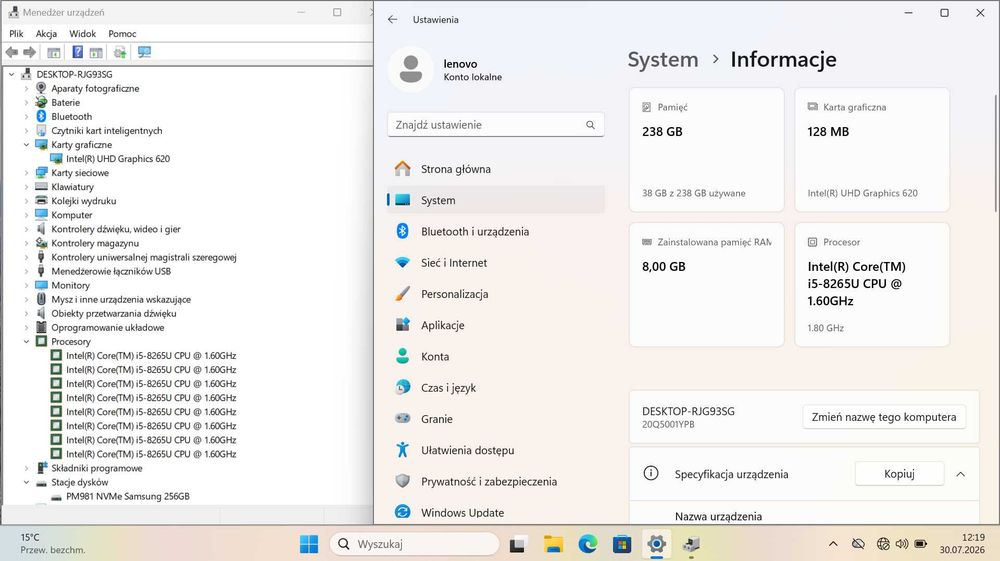Collapse Specyfikacja urządzenia section chevron
The height and width of the screenshot is (561, 1000).
pyautogui.click(x=960, y=474)
